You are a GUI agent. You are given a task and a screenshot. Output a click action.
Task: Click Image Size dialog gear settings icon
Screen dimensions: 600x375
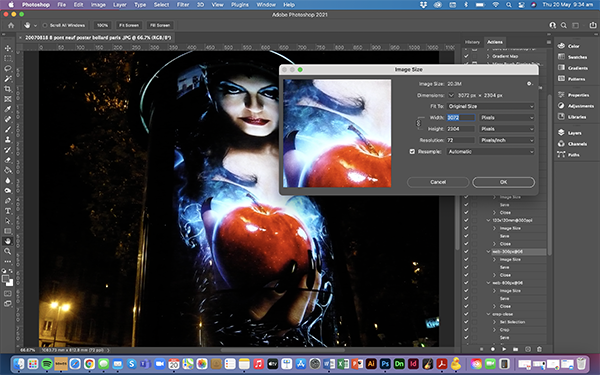pos(529,83)
